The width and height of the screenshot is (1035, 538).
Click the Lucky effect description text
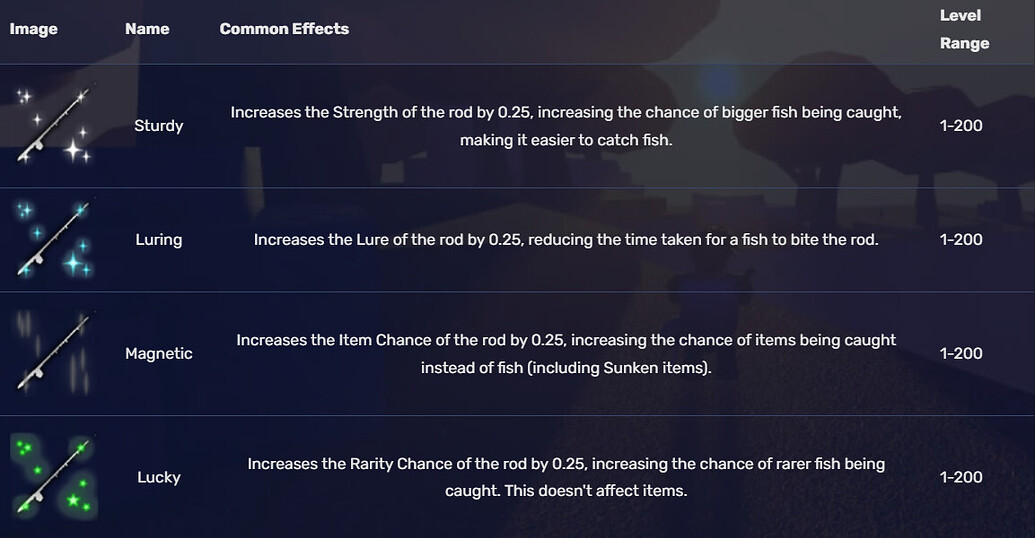(x=566, y=477)
